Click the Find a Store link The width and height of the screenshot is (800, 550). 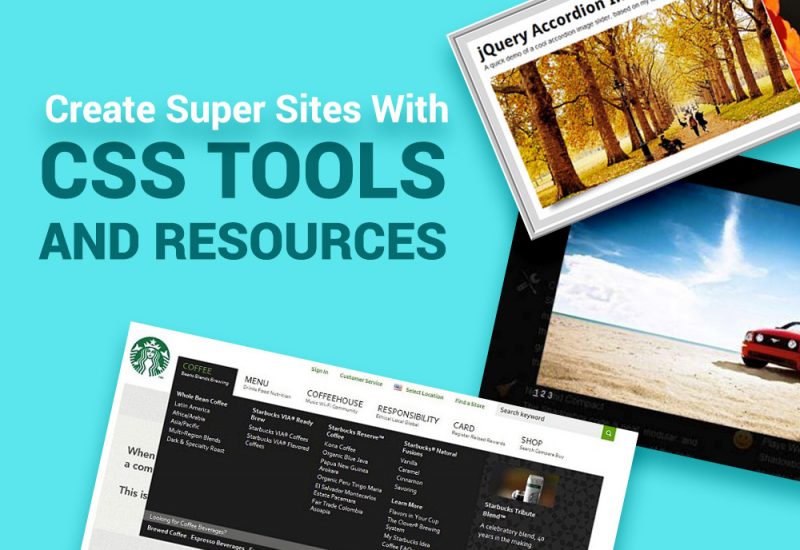[469, 404]
